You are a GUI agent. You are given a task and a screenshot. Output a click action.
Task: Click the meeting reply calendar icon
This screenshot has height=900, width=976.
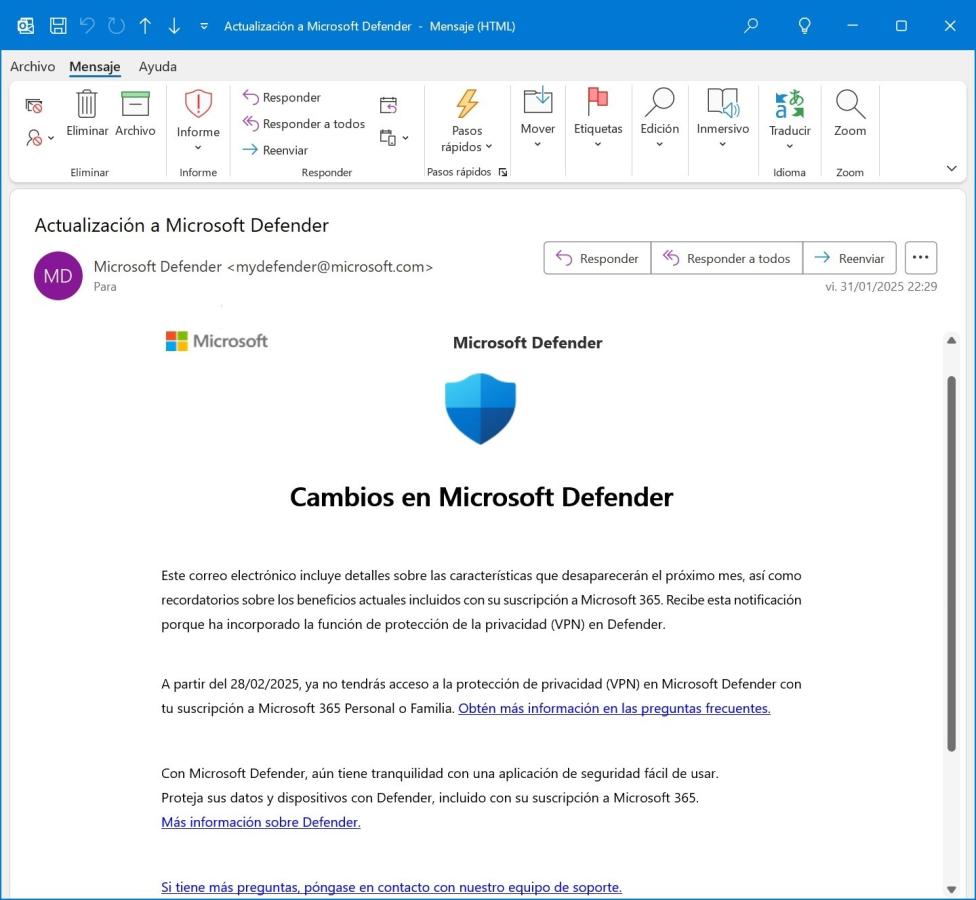tap(388, 105)
